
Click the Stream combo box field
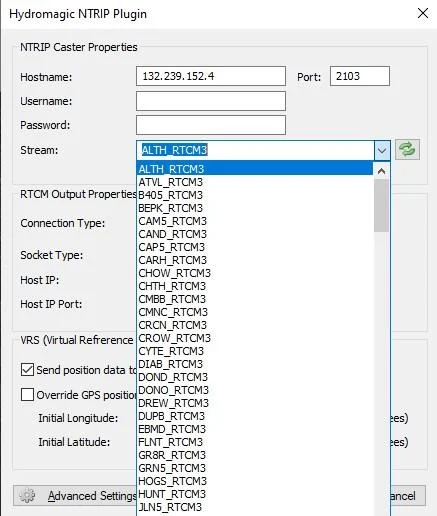pyautogui.click(x=255, y=150)
